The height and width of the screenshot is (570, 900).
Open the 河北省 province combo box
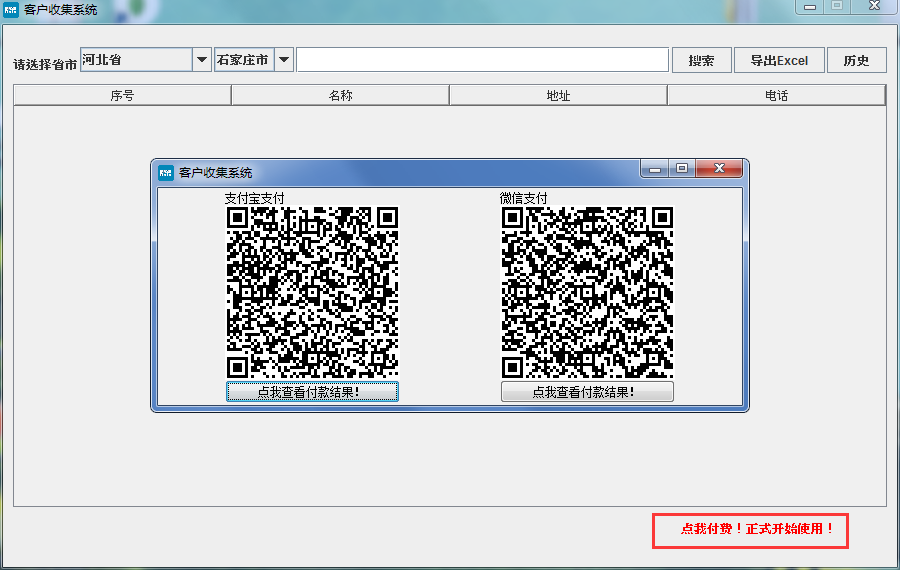point(136,60)
